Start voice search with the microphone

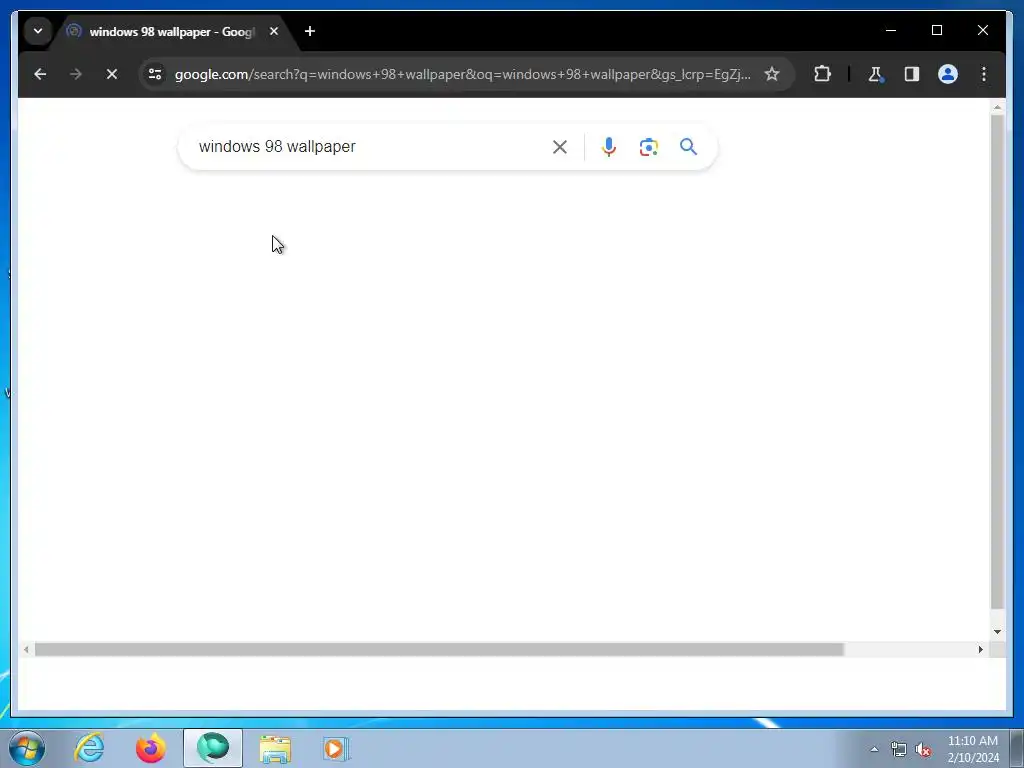click(609, 147)
